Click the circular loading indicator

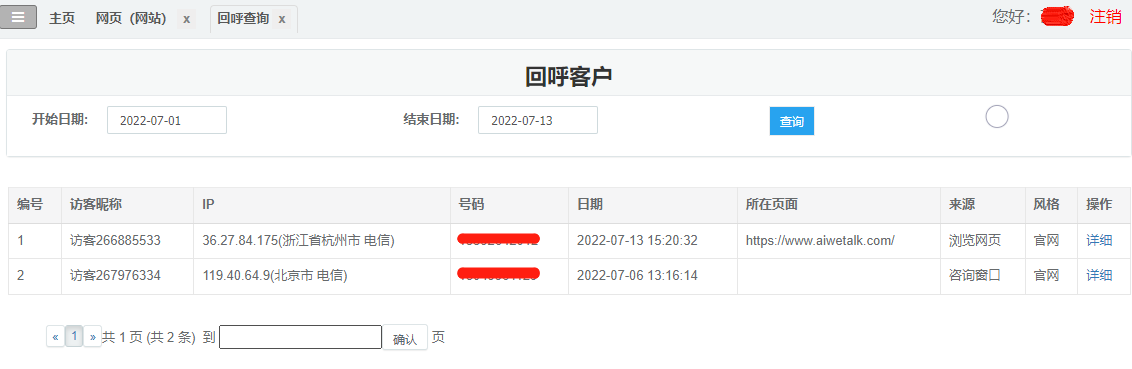[x=996, y=116]
